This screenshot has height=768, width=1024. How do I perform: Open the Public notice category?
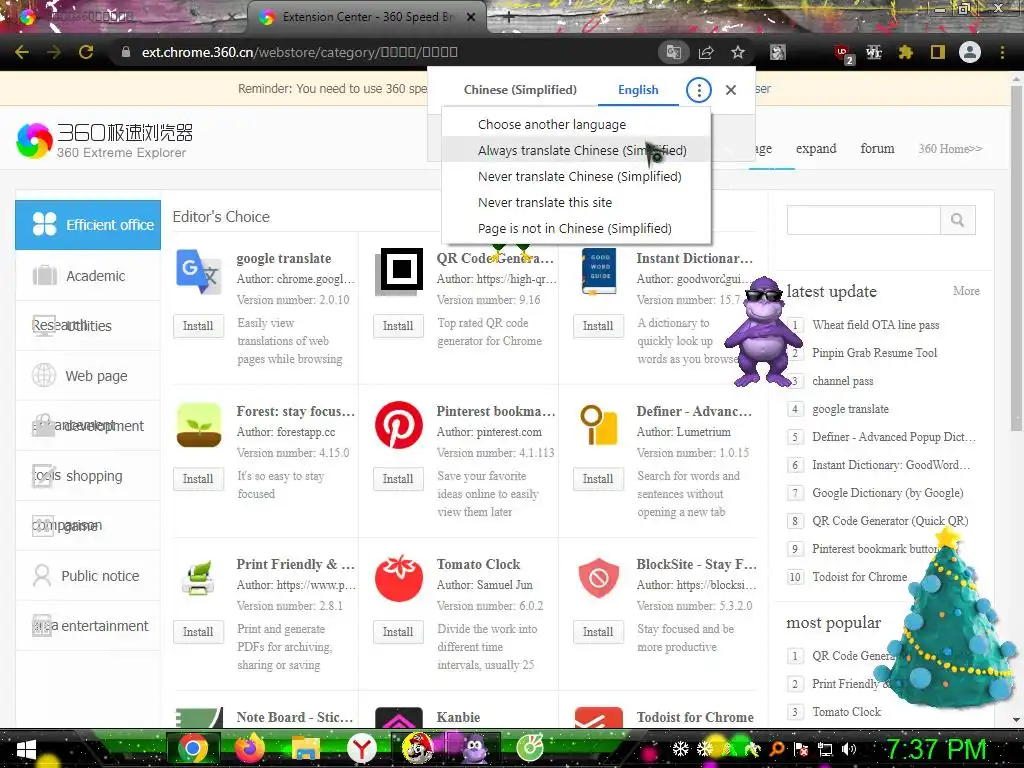coord(88,575)
